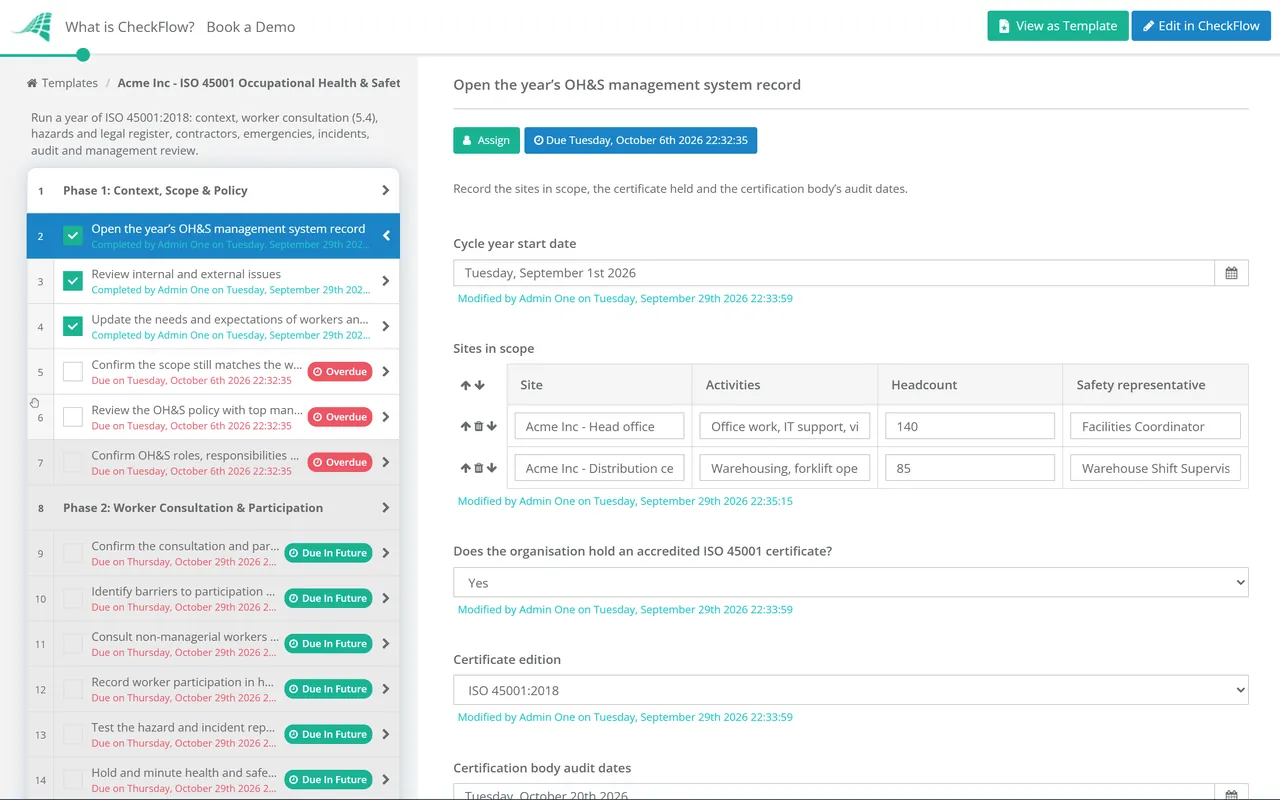The image size is (1280, 800).
Task: Delete the Acme Inc - Head office row
Action: 478,426
